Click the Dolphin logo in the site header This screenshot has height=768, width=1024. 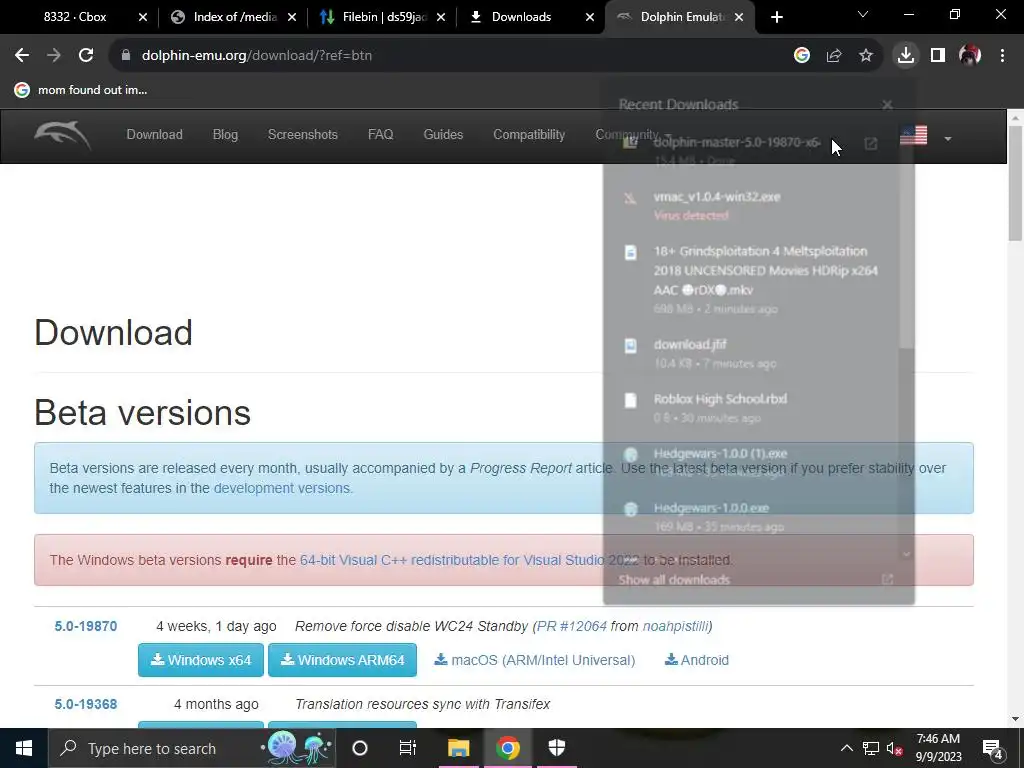point(63,135)
